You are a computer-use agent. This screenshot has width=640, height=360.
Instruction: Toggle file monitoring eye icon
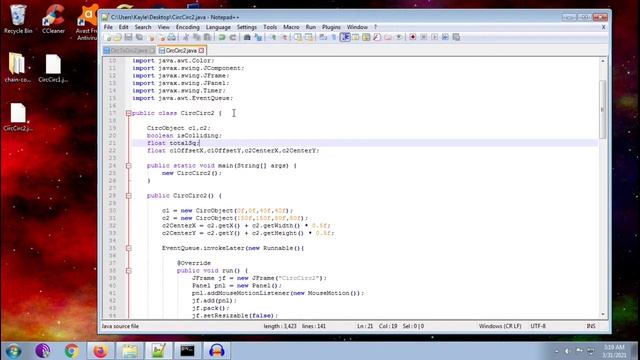point(399,38)
